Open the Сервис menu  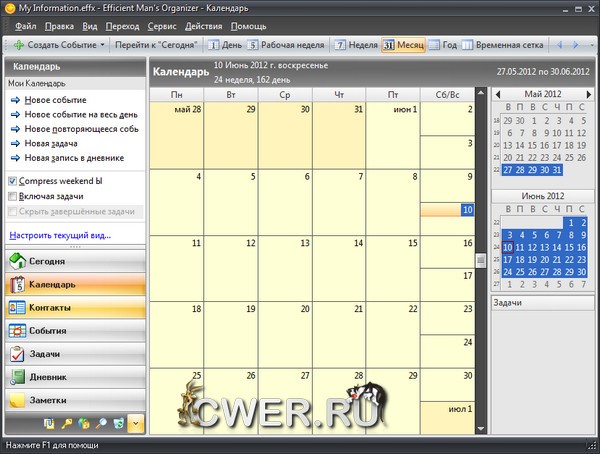[x=162, y=26]
